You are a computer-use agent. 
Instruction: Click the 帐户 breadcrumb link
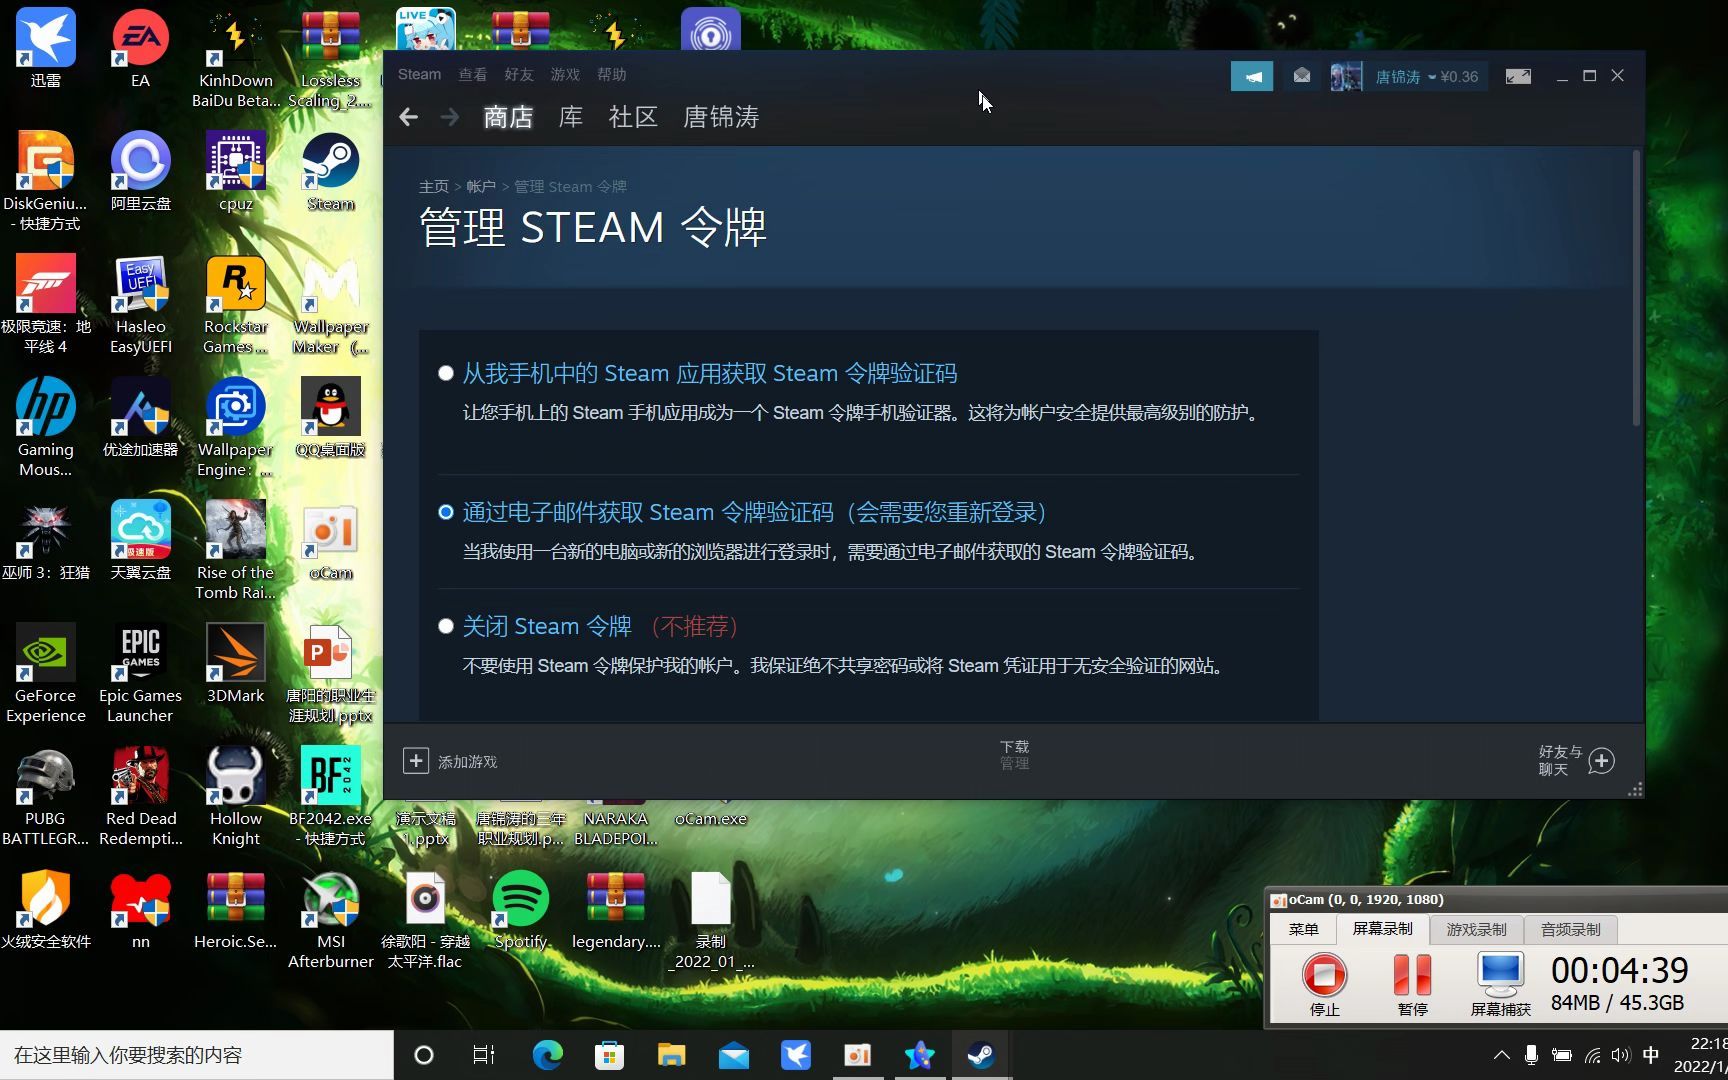tap(481, 186)
